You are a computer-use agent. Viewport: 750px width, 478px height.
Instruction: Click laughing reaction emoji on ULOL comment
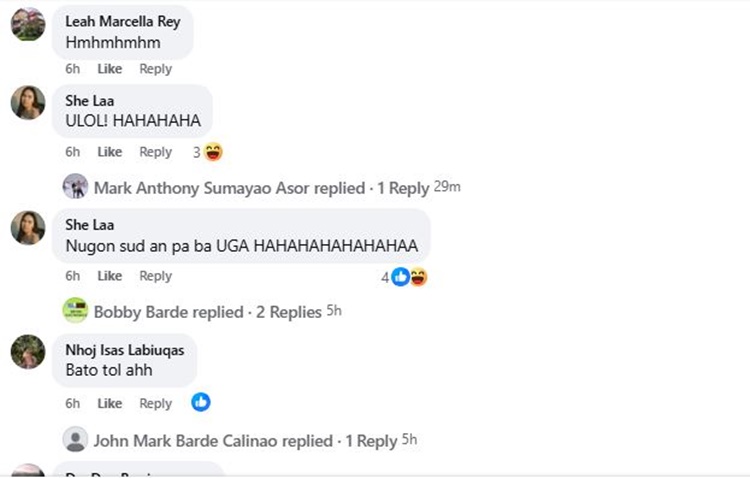(213, 152)
